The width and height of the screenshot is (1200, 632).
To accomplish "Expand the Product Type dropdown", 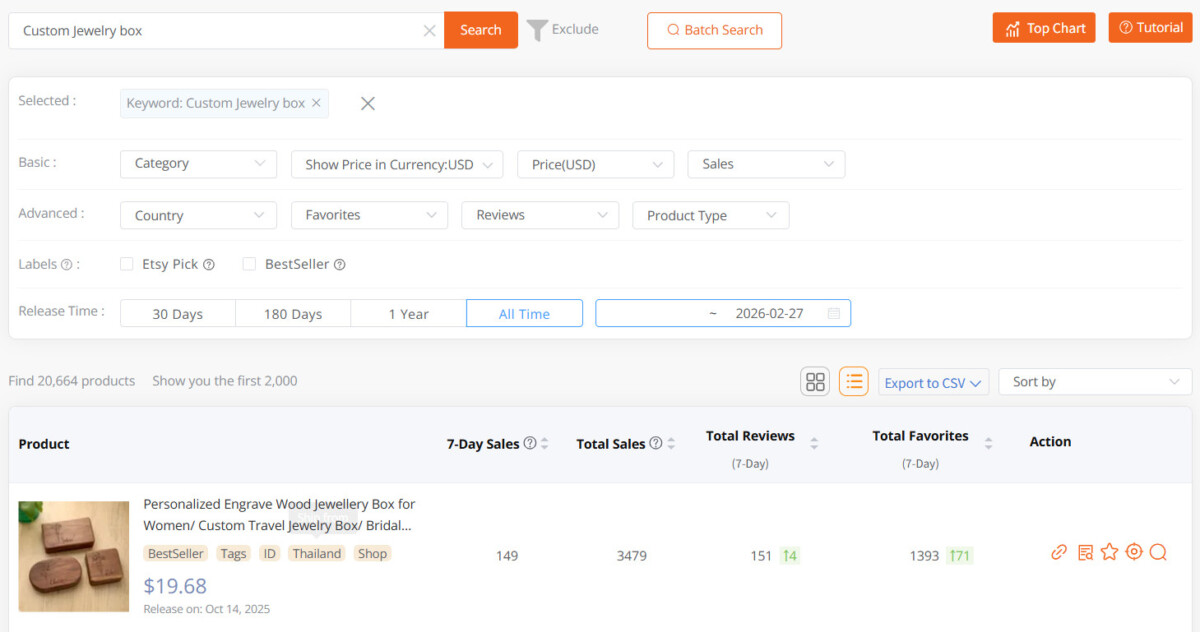I will pos(710,215).
